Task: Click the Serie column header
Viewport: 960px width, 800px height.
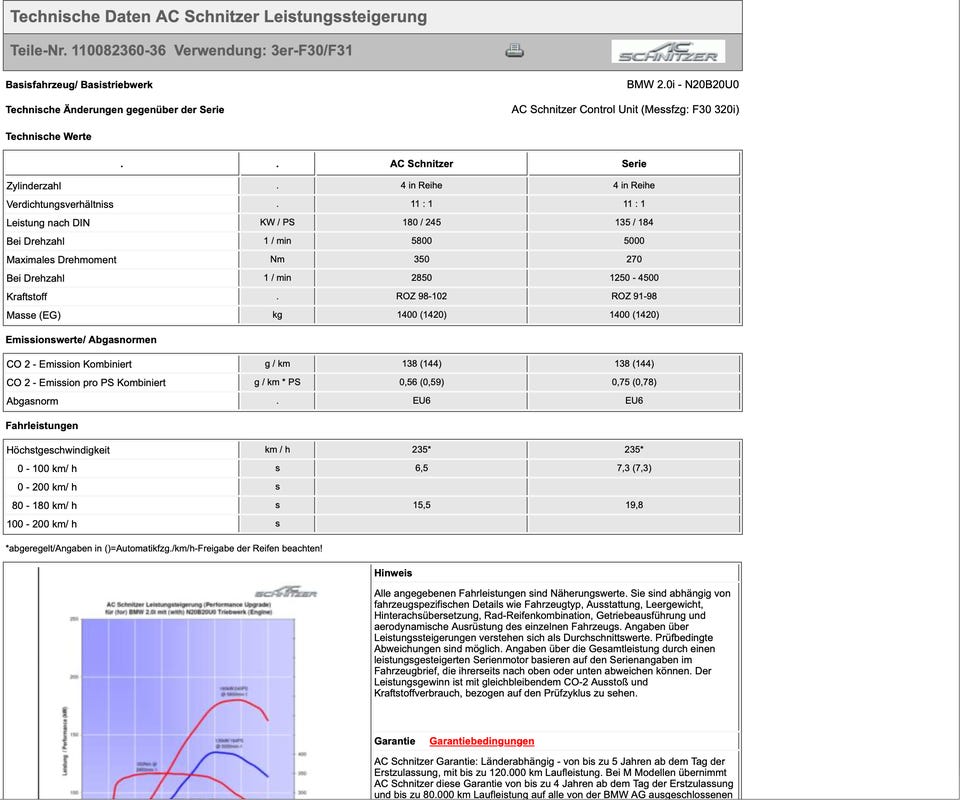Action: click(634, 163)
